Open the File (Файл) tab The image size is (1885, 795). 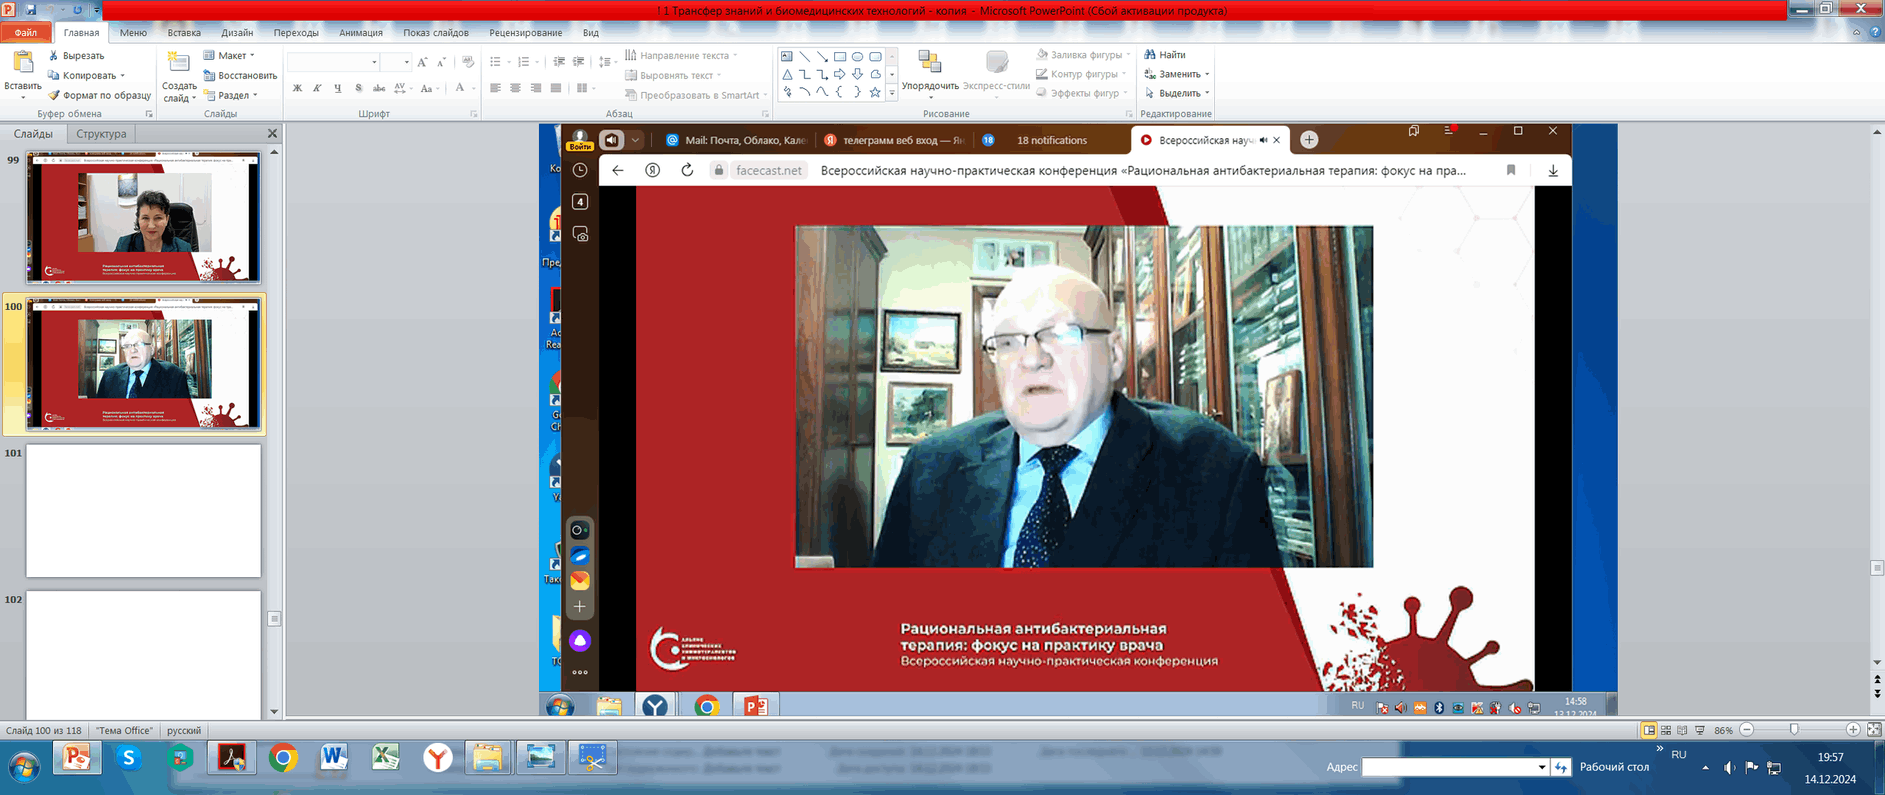click(26, 33)
